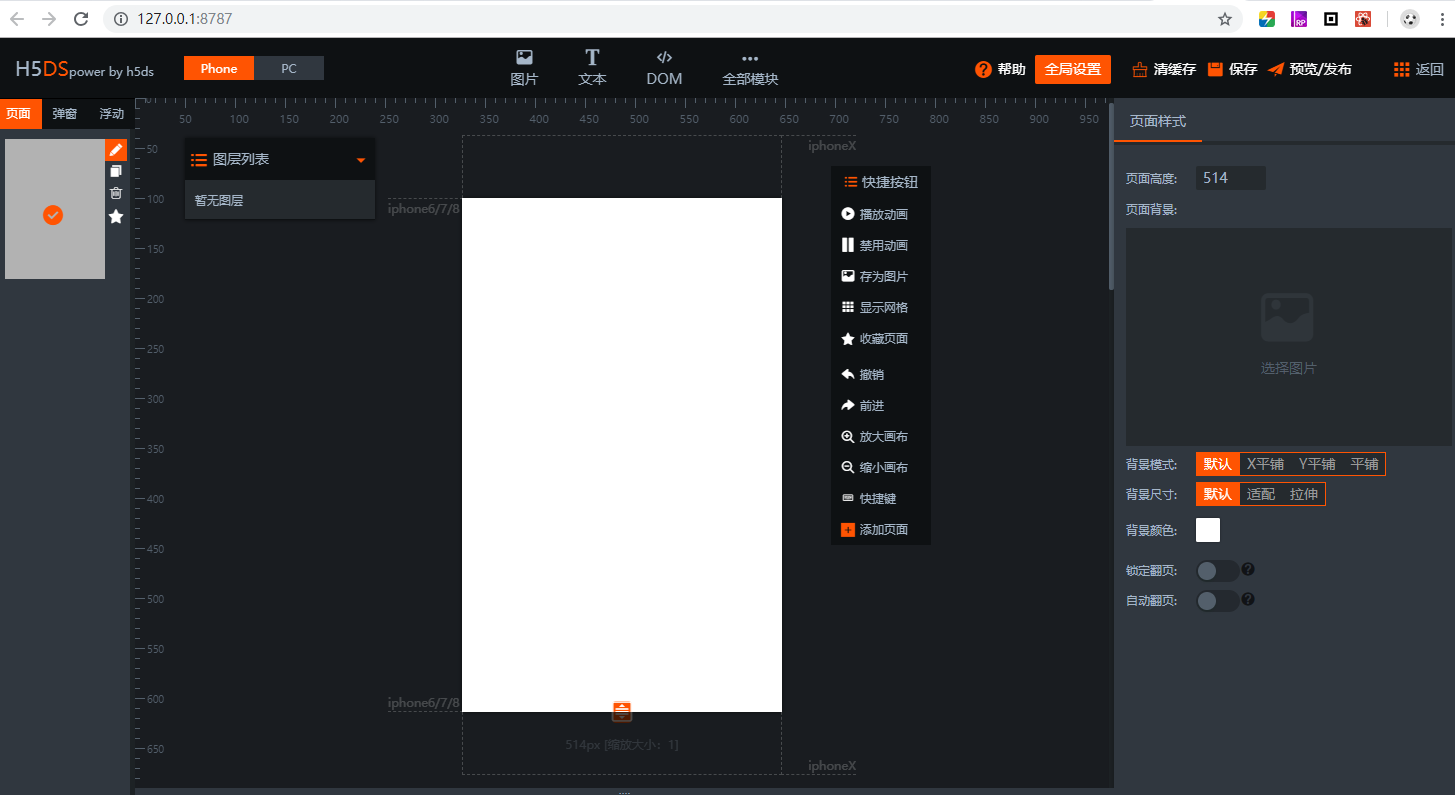Click the orange page height handle below canvas
1455x795 pixels.
point(622,712)
